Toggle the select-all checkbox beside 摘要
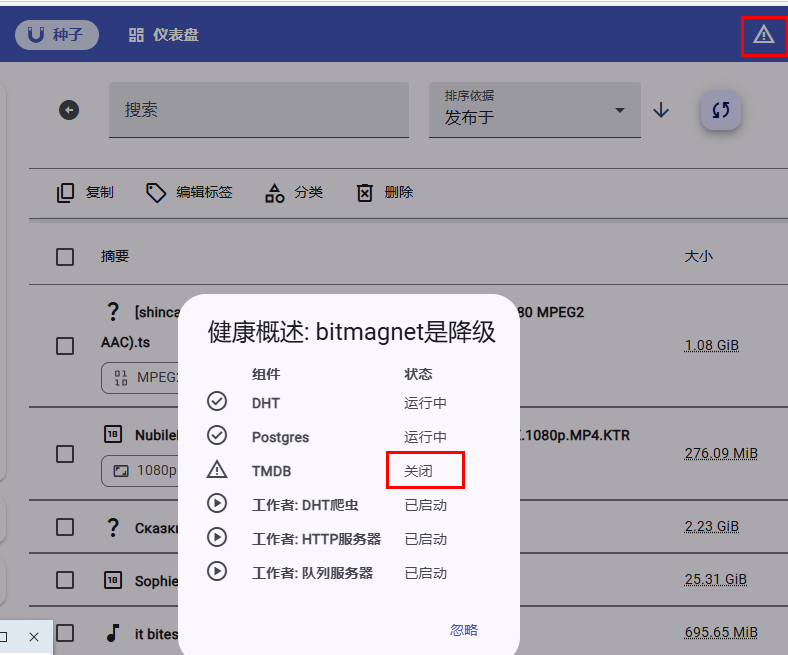Image resolution: width=788 pixels, height=655 pixels. 65,257
